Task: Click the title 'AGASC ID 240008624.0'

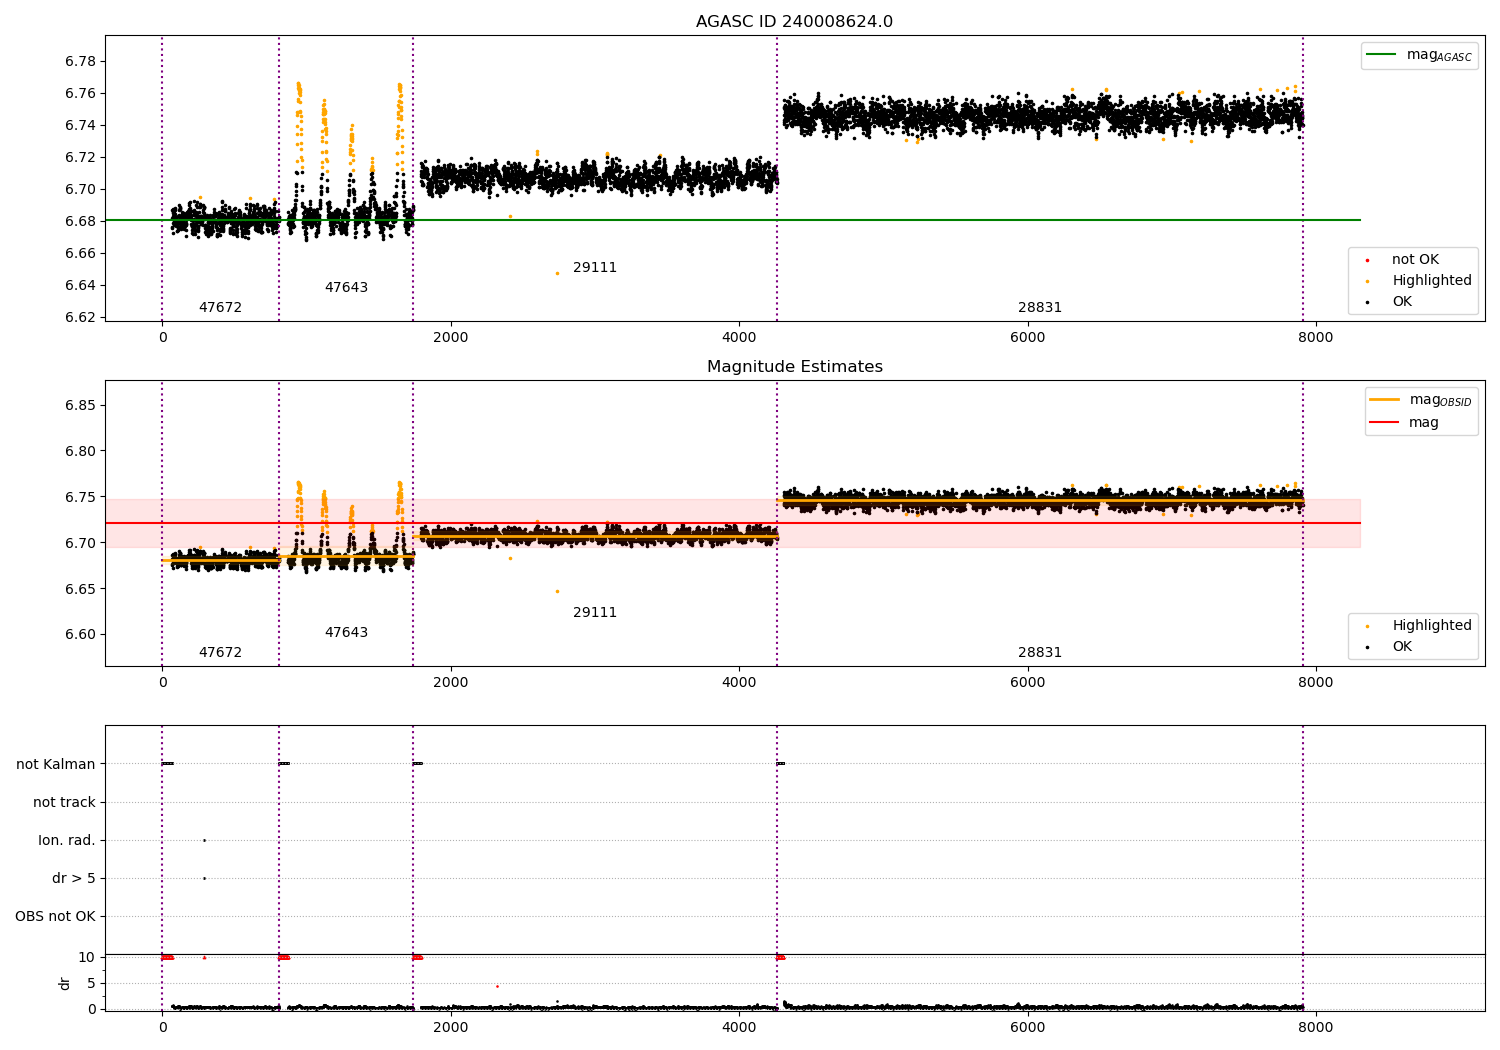Action: (794, 22)
